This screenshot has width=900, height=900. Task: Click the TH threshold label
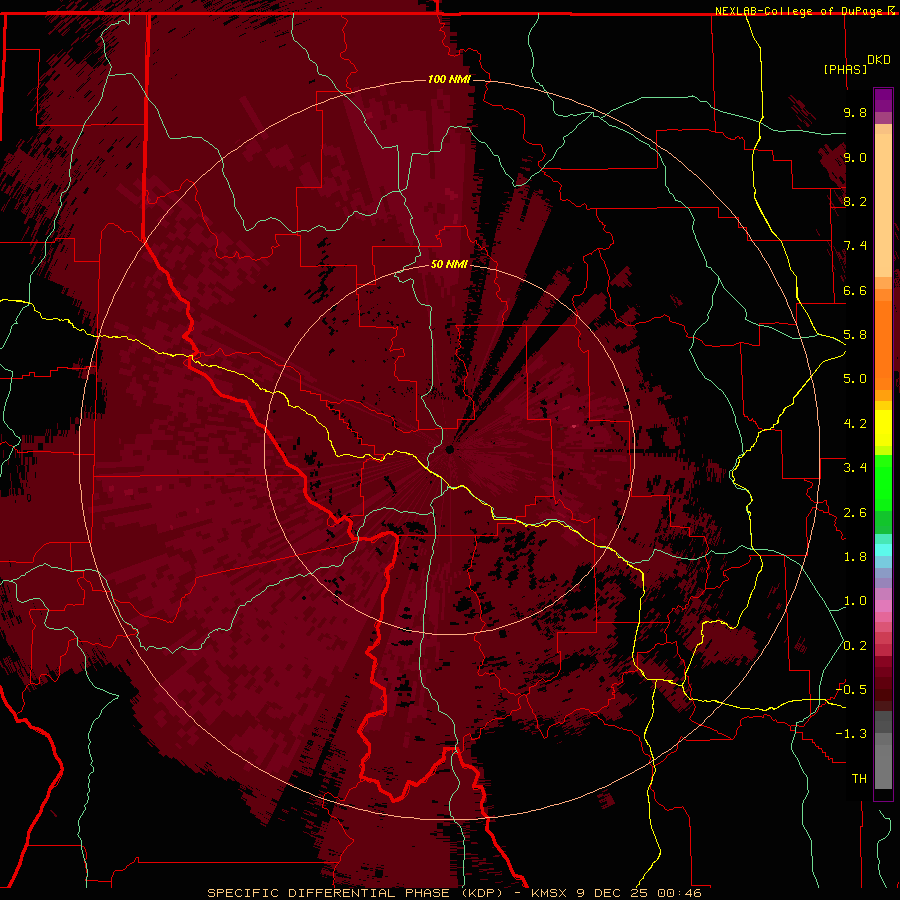click(x=859, y=779)
